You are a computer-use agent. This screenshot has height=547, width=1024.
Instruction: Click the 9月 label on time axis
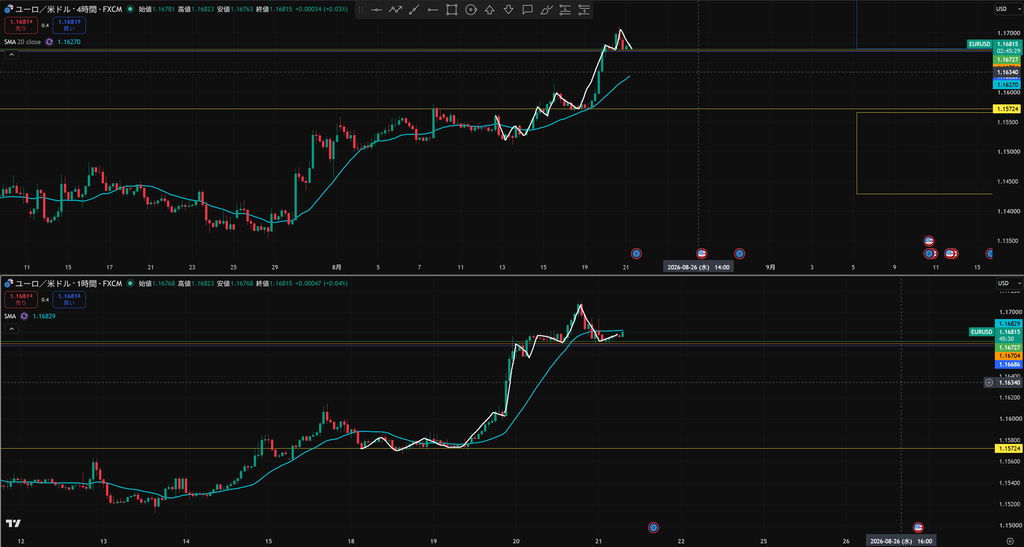[x=771, y=266]
